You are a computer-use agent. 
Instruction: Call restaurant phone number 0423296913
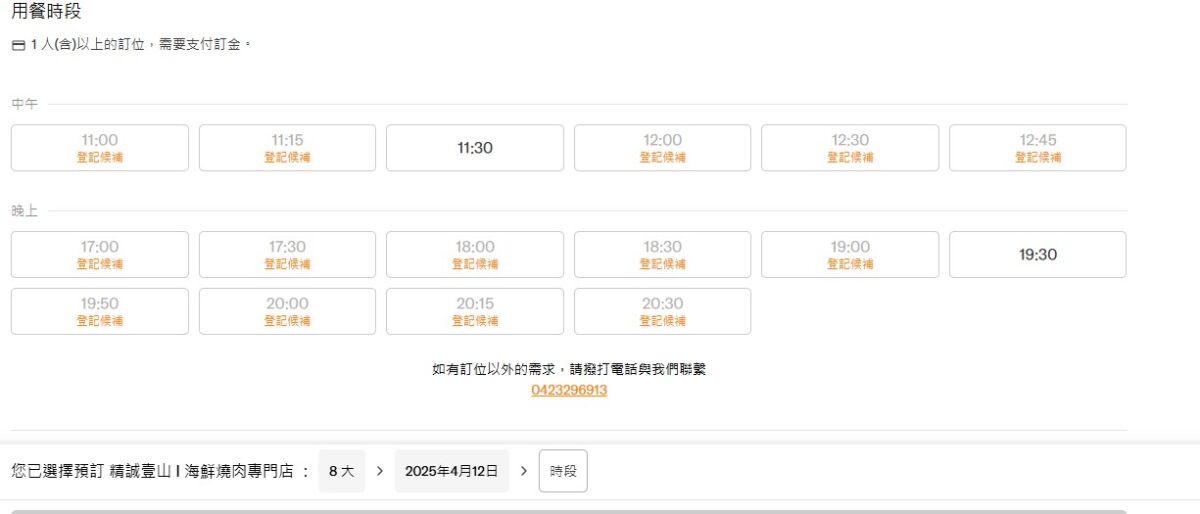tap(569, 391)
